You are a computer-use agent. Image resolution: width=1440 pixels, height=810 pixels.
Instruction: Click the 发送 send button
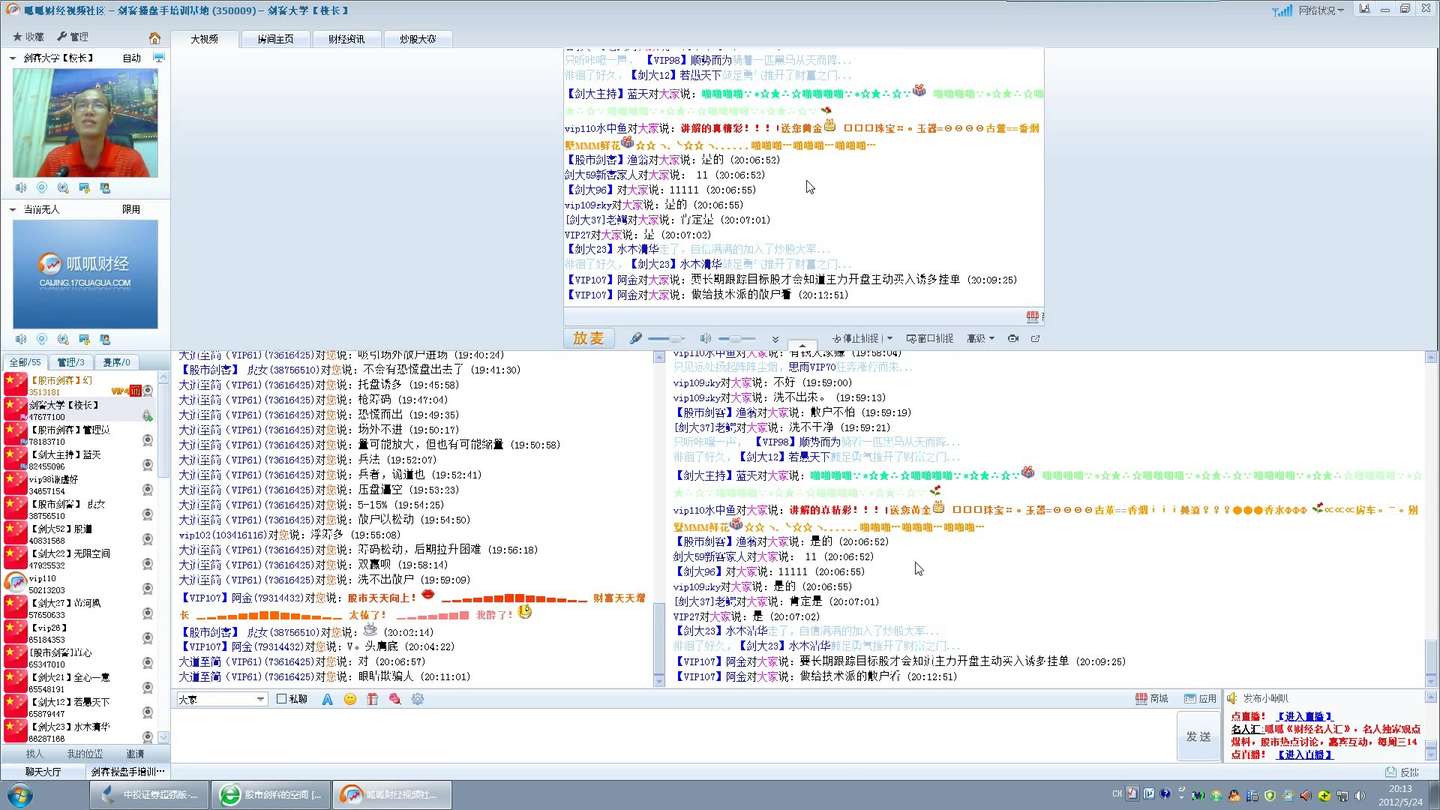[1198, 736]
